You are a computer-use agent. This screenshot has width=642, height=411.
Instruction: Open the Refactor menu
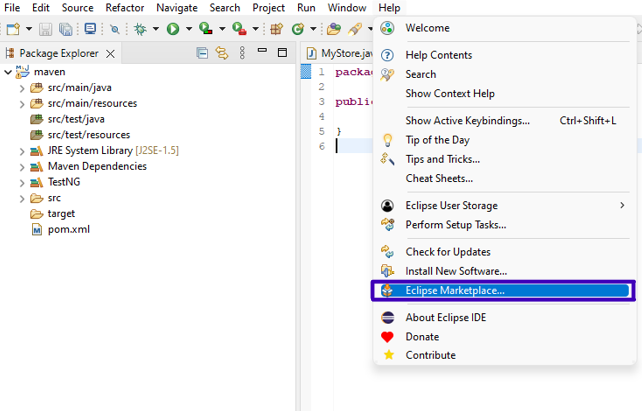click(124, 8)
